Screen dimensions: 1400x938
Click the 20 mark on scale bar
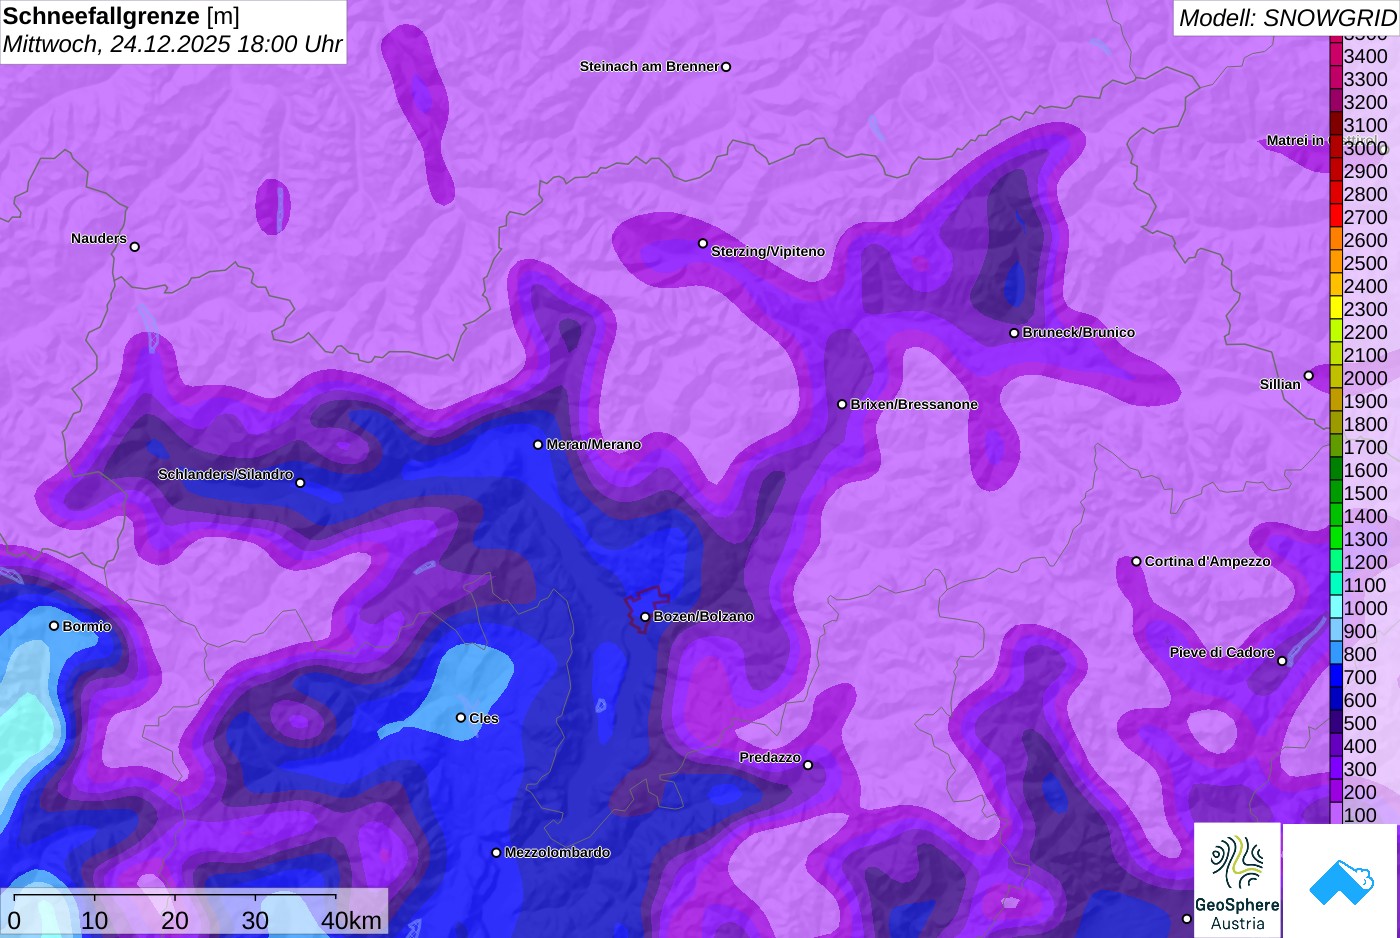175,921
